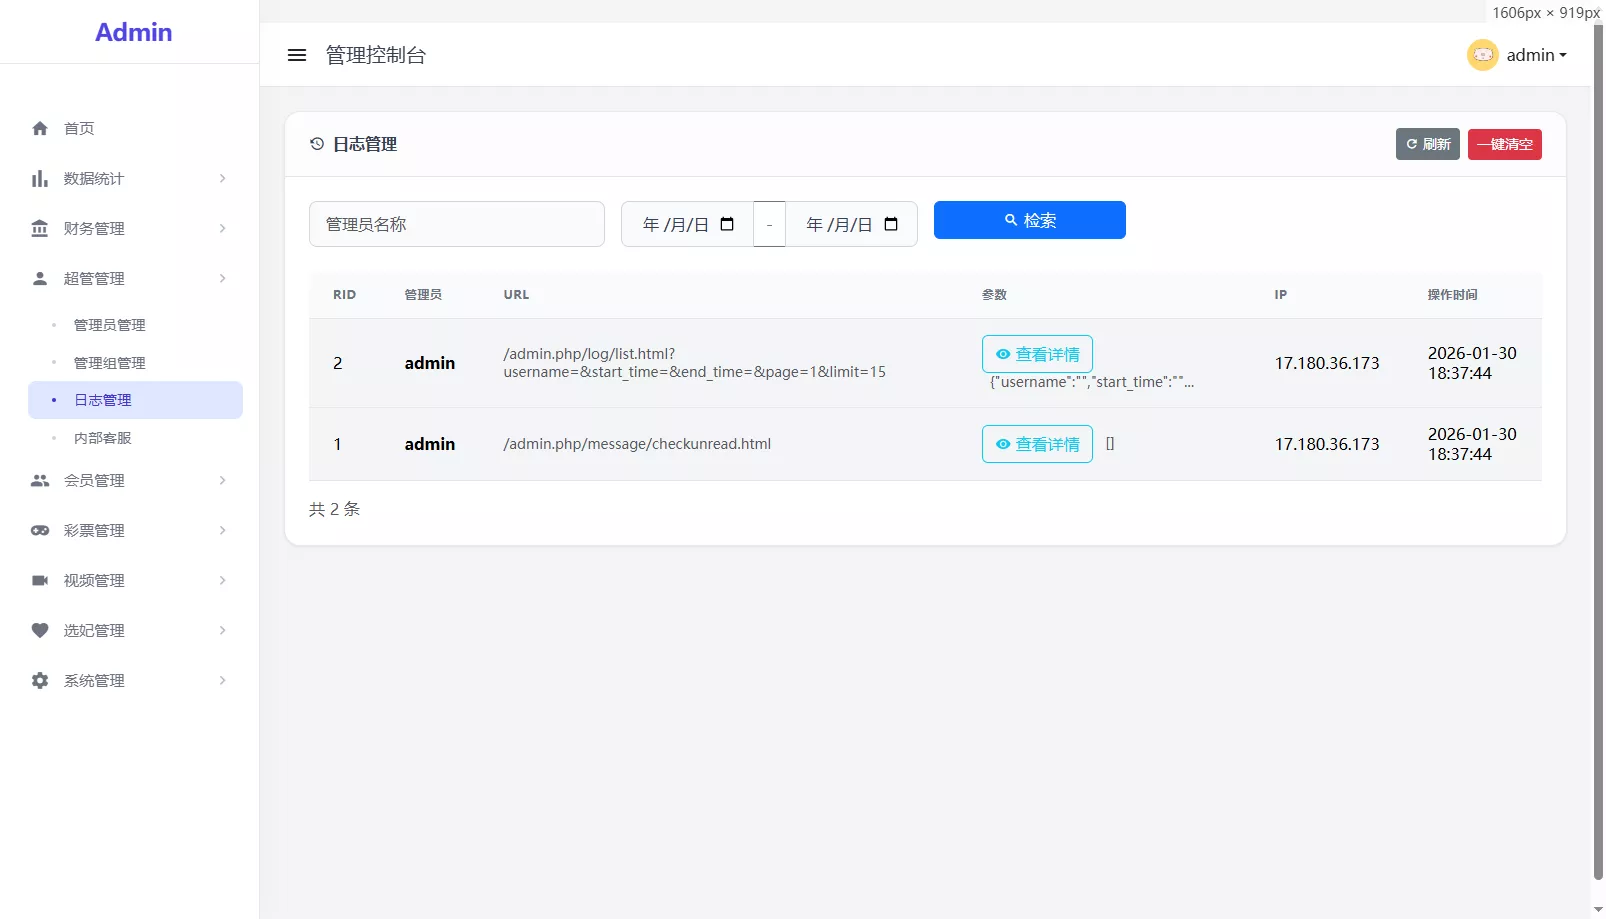Click 查看详情 on log RID 2

(1037, 353)
